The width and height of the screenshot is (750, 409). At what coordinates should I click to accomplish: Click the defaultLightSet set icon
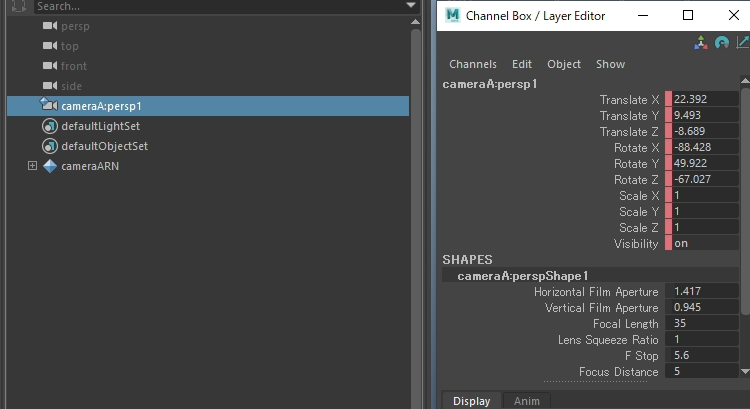point(50,126)
